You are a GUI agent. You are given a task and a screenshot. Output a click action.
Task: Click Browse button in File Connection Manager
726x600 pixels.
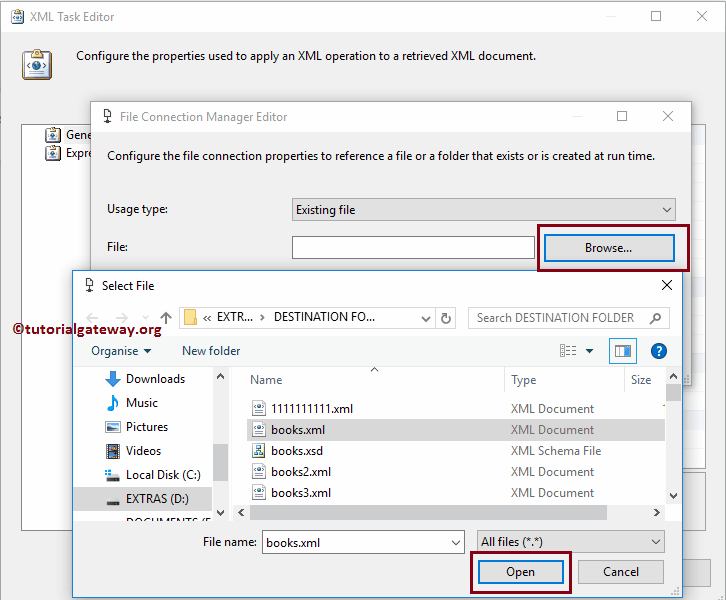pyautogui.click(x=609, y=248)
